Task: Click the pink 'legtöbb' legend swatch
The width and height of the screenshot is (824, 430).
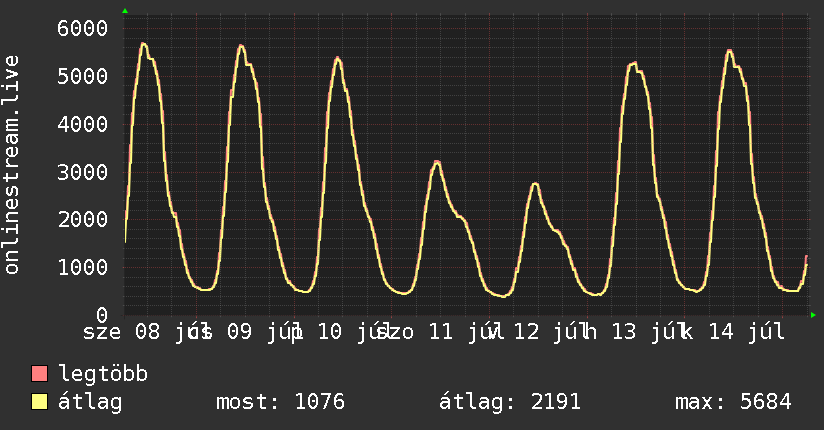Action: tap(39, 374)
